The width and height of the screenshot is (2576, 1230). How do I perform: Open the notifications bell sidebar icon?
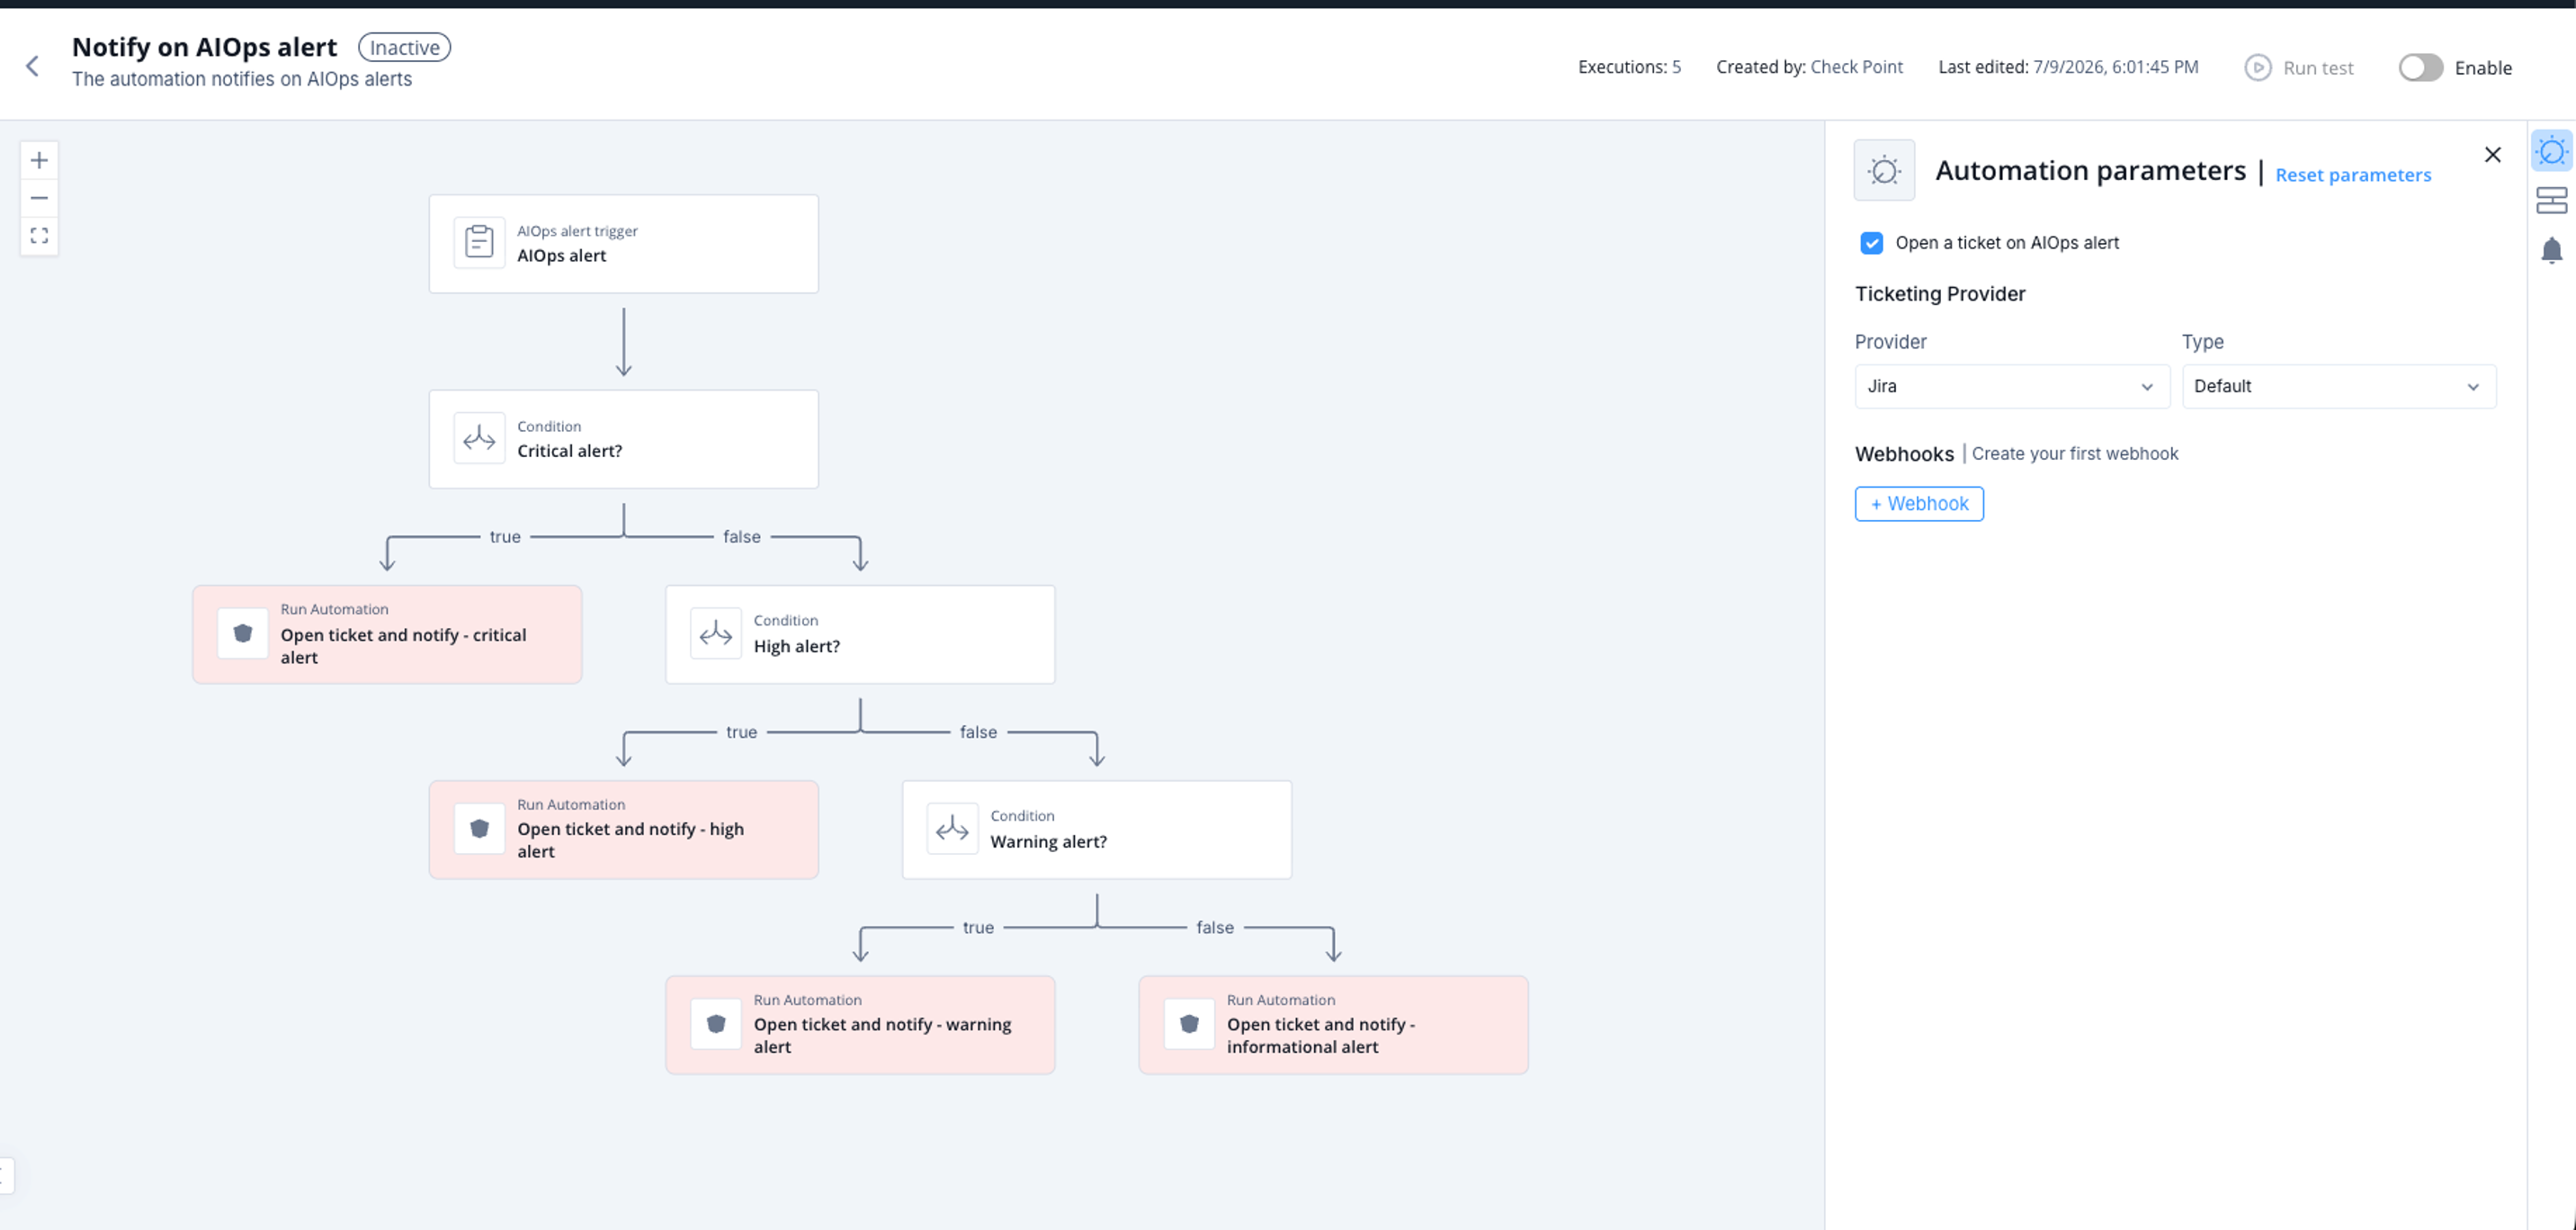[x=2551, y=250]
